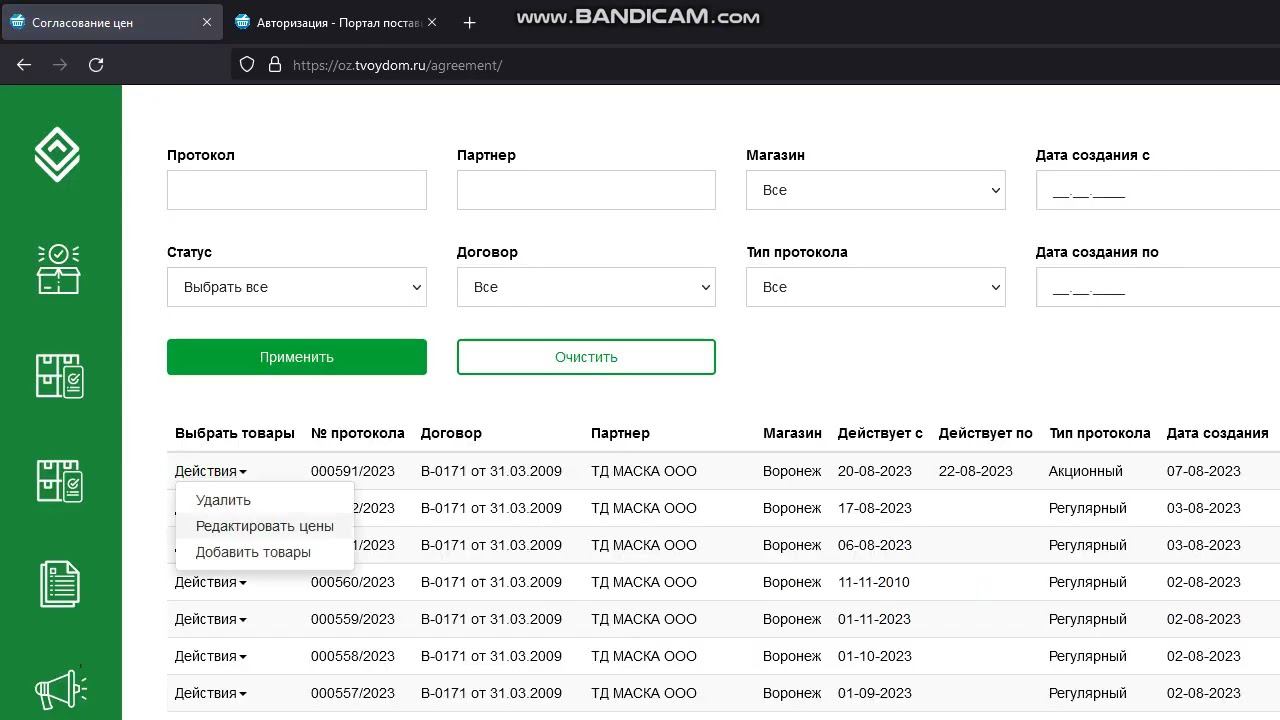Screen dimensions: 1280x720
Task: Open the Тип протокола filter dropdown
Action: pyautogui.click(x=876, y=287)
